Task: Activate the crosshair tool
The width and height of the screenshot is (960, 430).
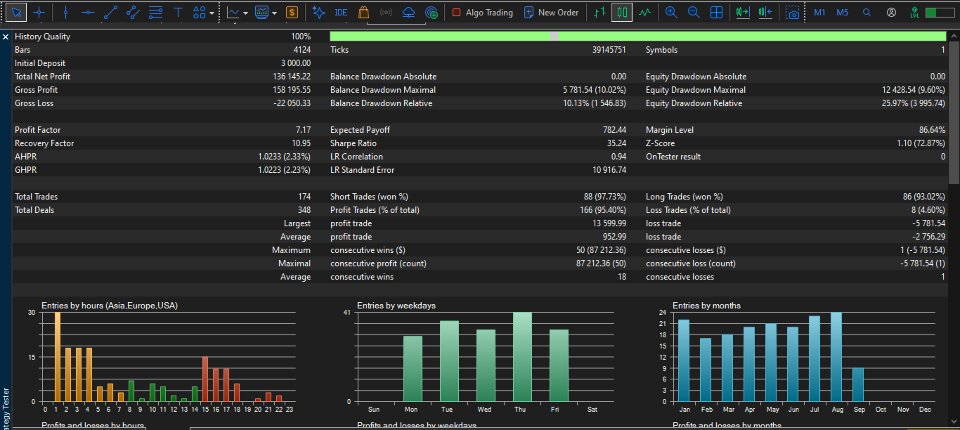Action: (39, 12)
